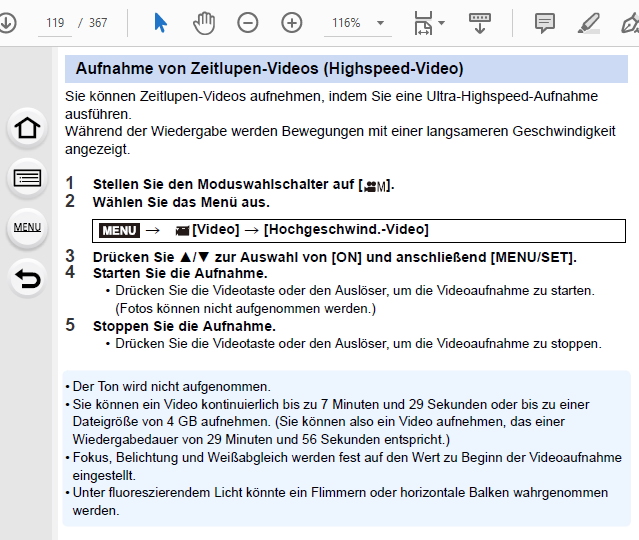Add a comment with the note tool
The width and height of the screenshot is (639, 540).
pyautogui.click(x=545, y=22)
